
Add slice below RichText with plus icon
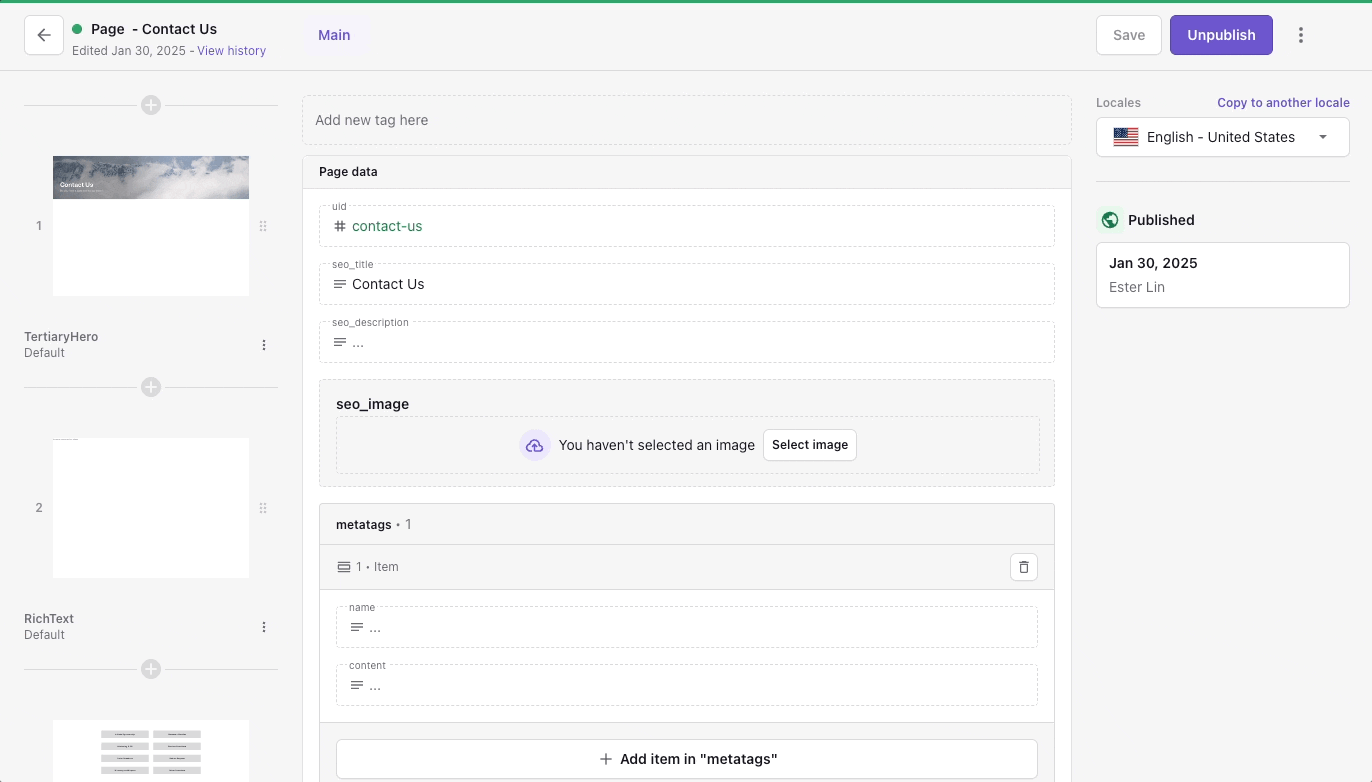click(x=151, y=669)
